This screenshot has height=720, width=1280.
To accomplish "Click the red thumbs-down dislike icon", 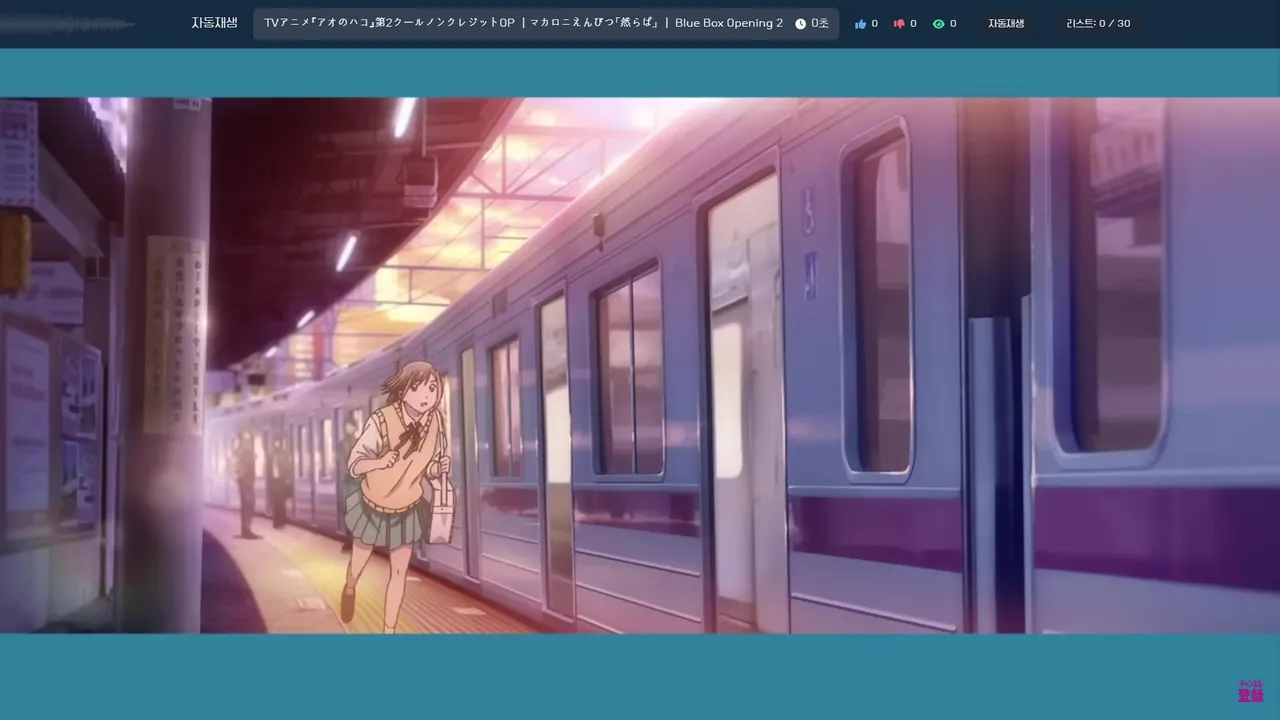I will [x=899, y=24].
